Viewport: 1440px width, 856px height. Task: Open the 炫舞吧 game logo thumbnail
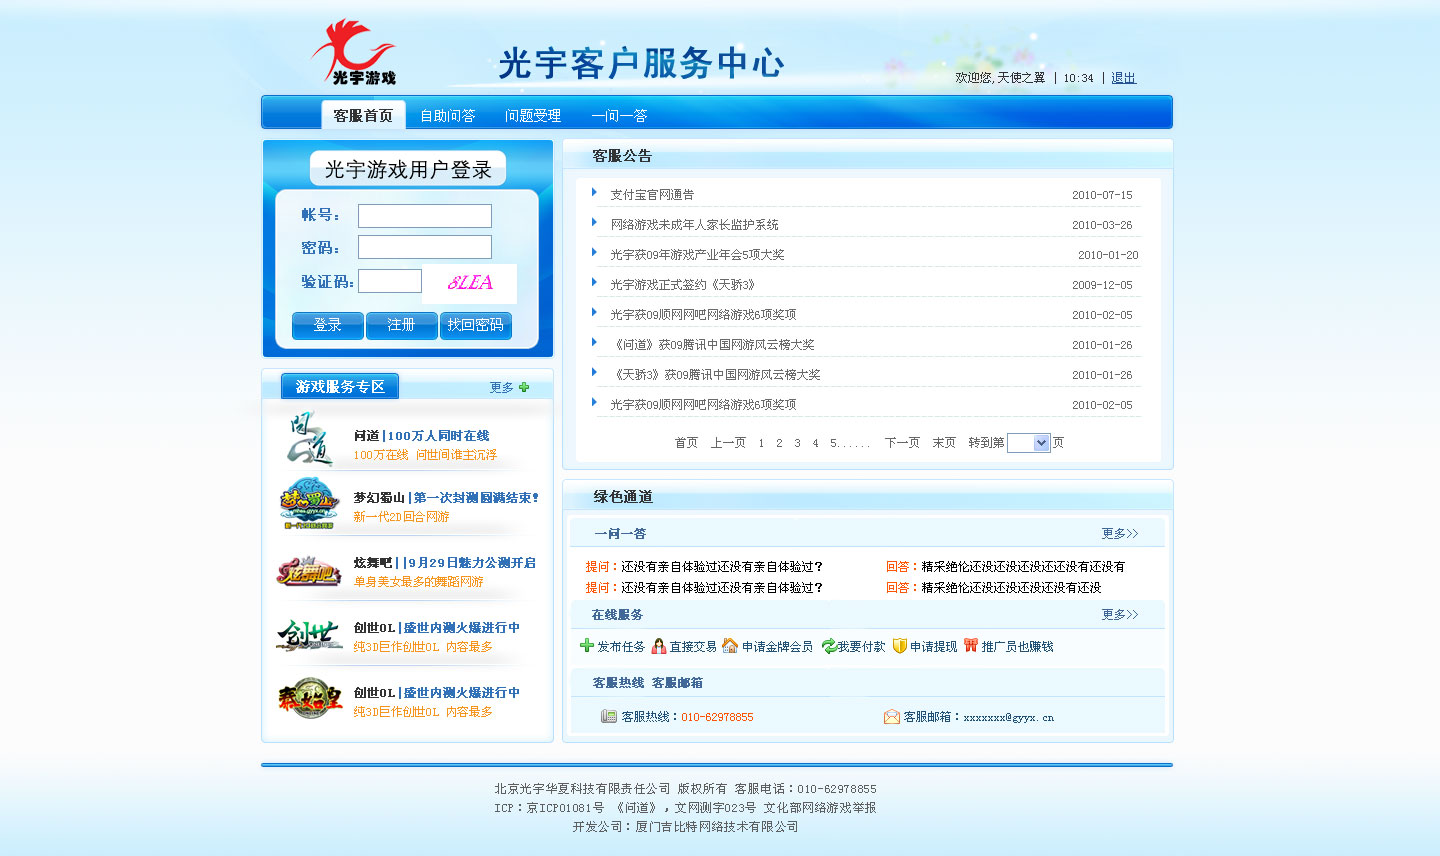pyautogui.click(x=308, y=572)
